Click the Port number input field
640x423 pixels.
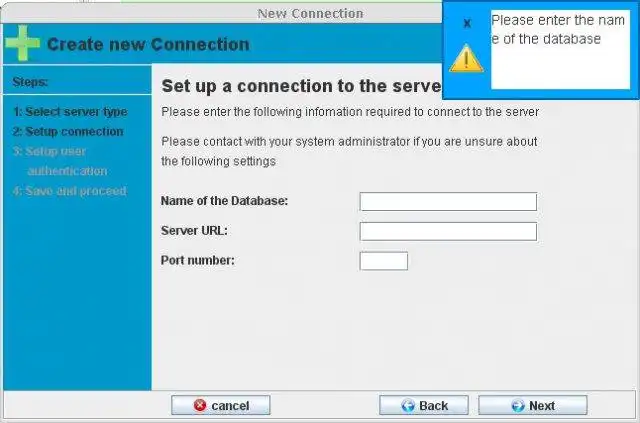[384, 261]
